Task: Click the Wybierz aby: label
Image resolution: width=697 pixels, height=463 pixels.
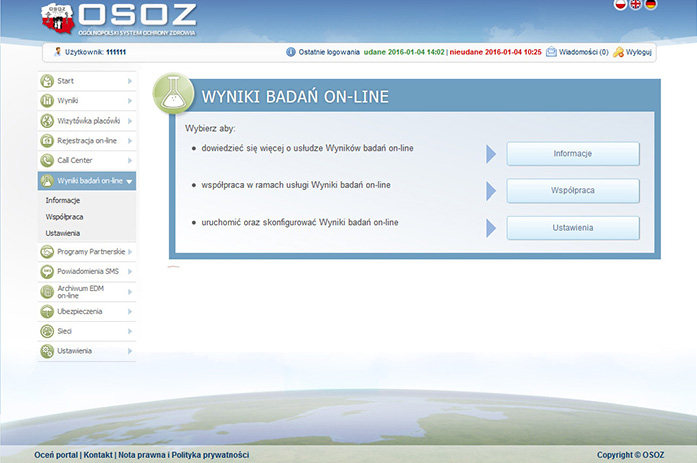Action: [x=210, y=128]
